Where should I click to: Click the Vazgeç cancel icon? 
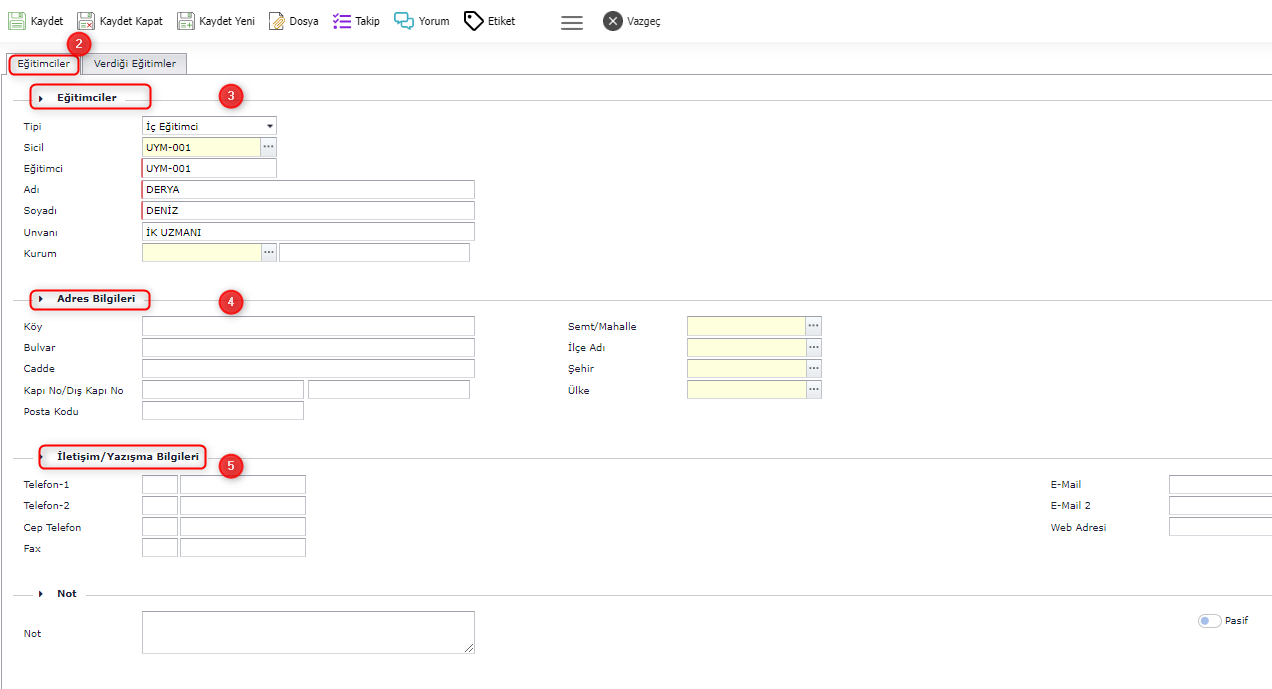pos(613,21)
